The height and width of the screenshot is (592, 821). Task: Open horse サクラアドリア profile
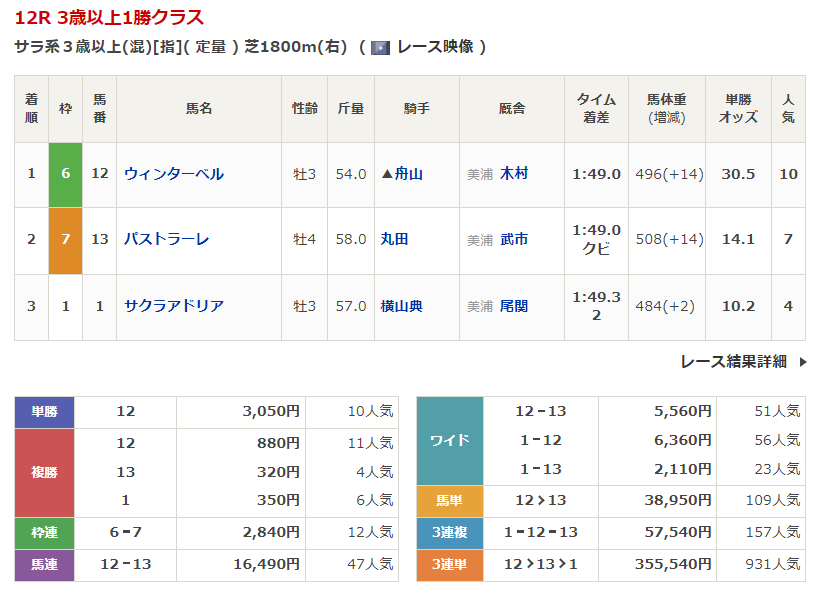(x=174, y=306)
